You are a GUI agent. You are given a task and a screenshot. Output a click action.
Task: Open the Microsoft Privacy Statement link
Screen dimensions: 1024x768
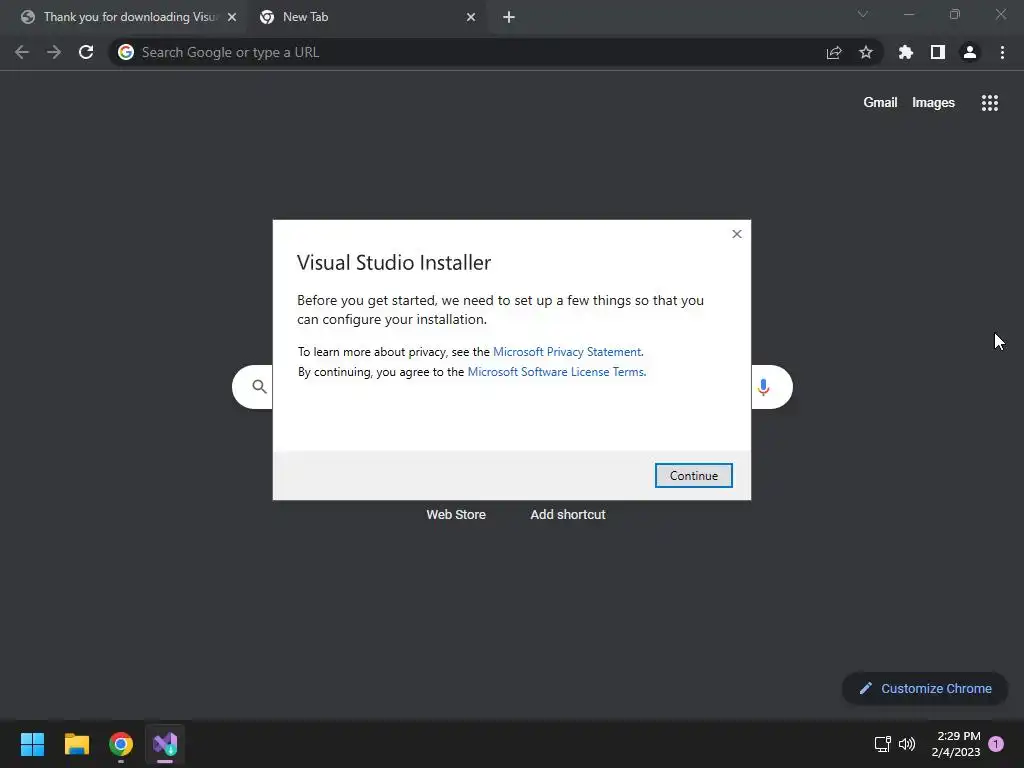(x=567, y=351)
